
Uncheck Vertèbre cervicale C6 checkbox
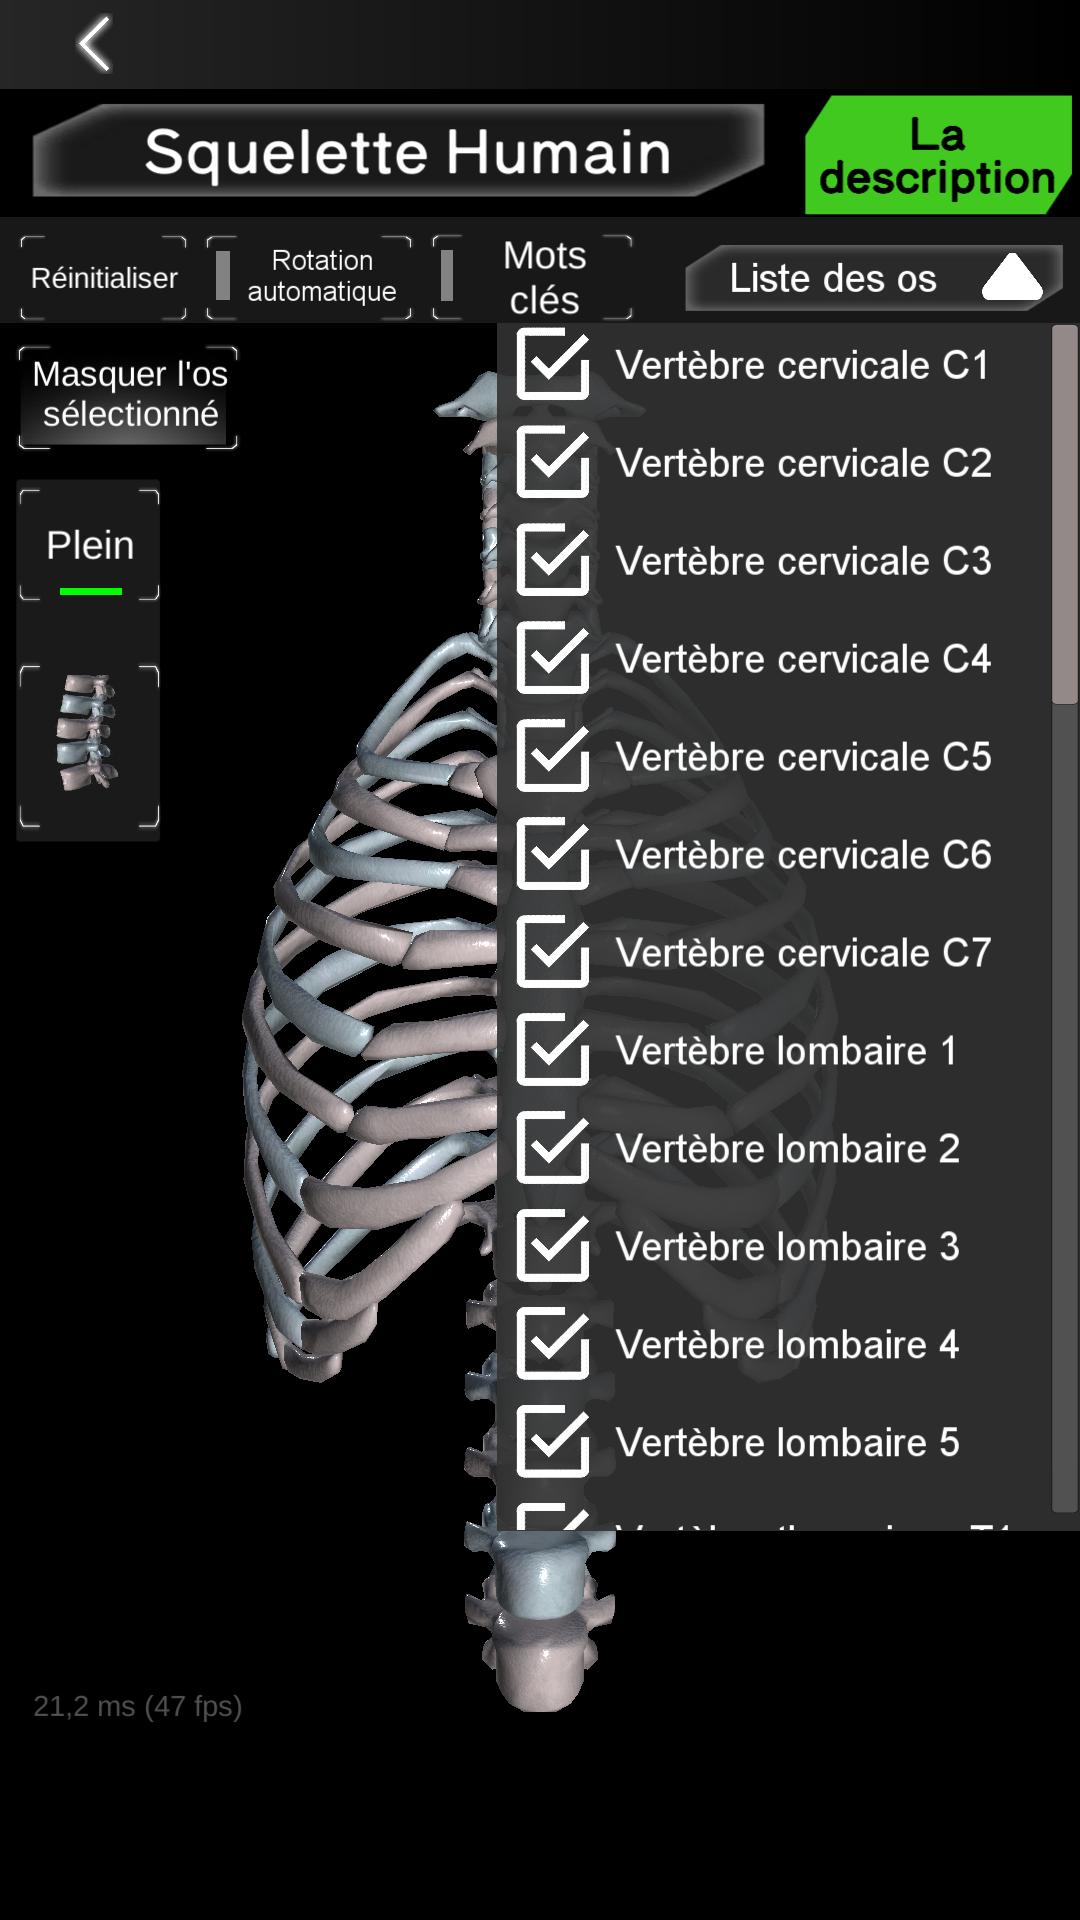(x=553, y=855)
